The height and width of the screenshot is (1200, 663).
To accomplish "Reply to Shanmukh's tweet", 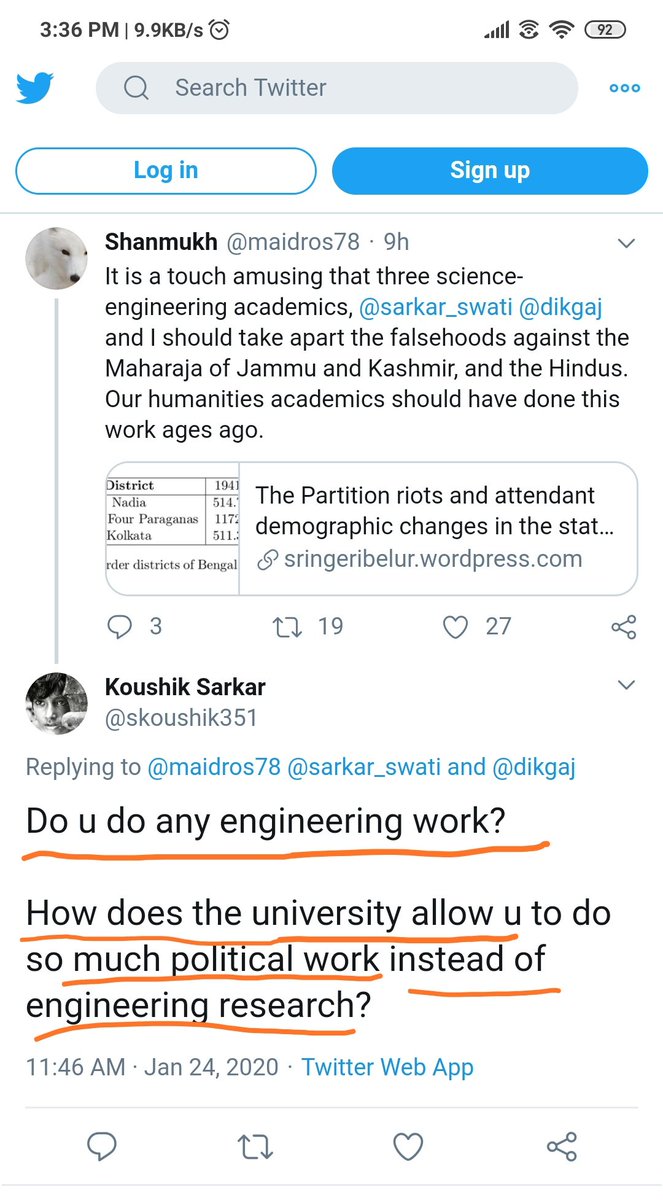I will tap(120, 627).
